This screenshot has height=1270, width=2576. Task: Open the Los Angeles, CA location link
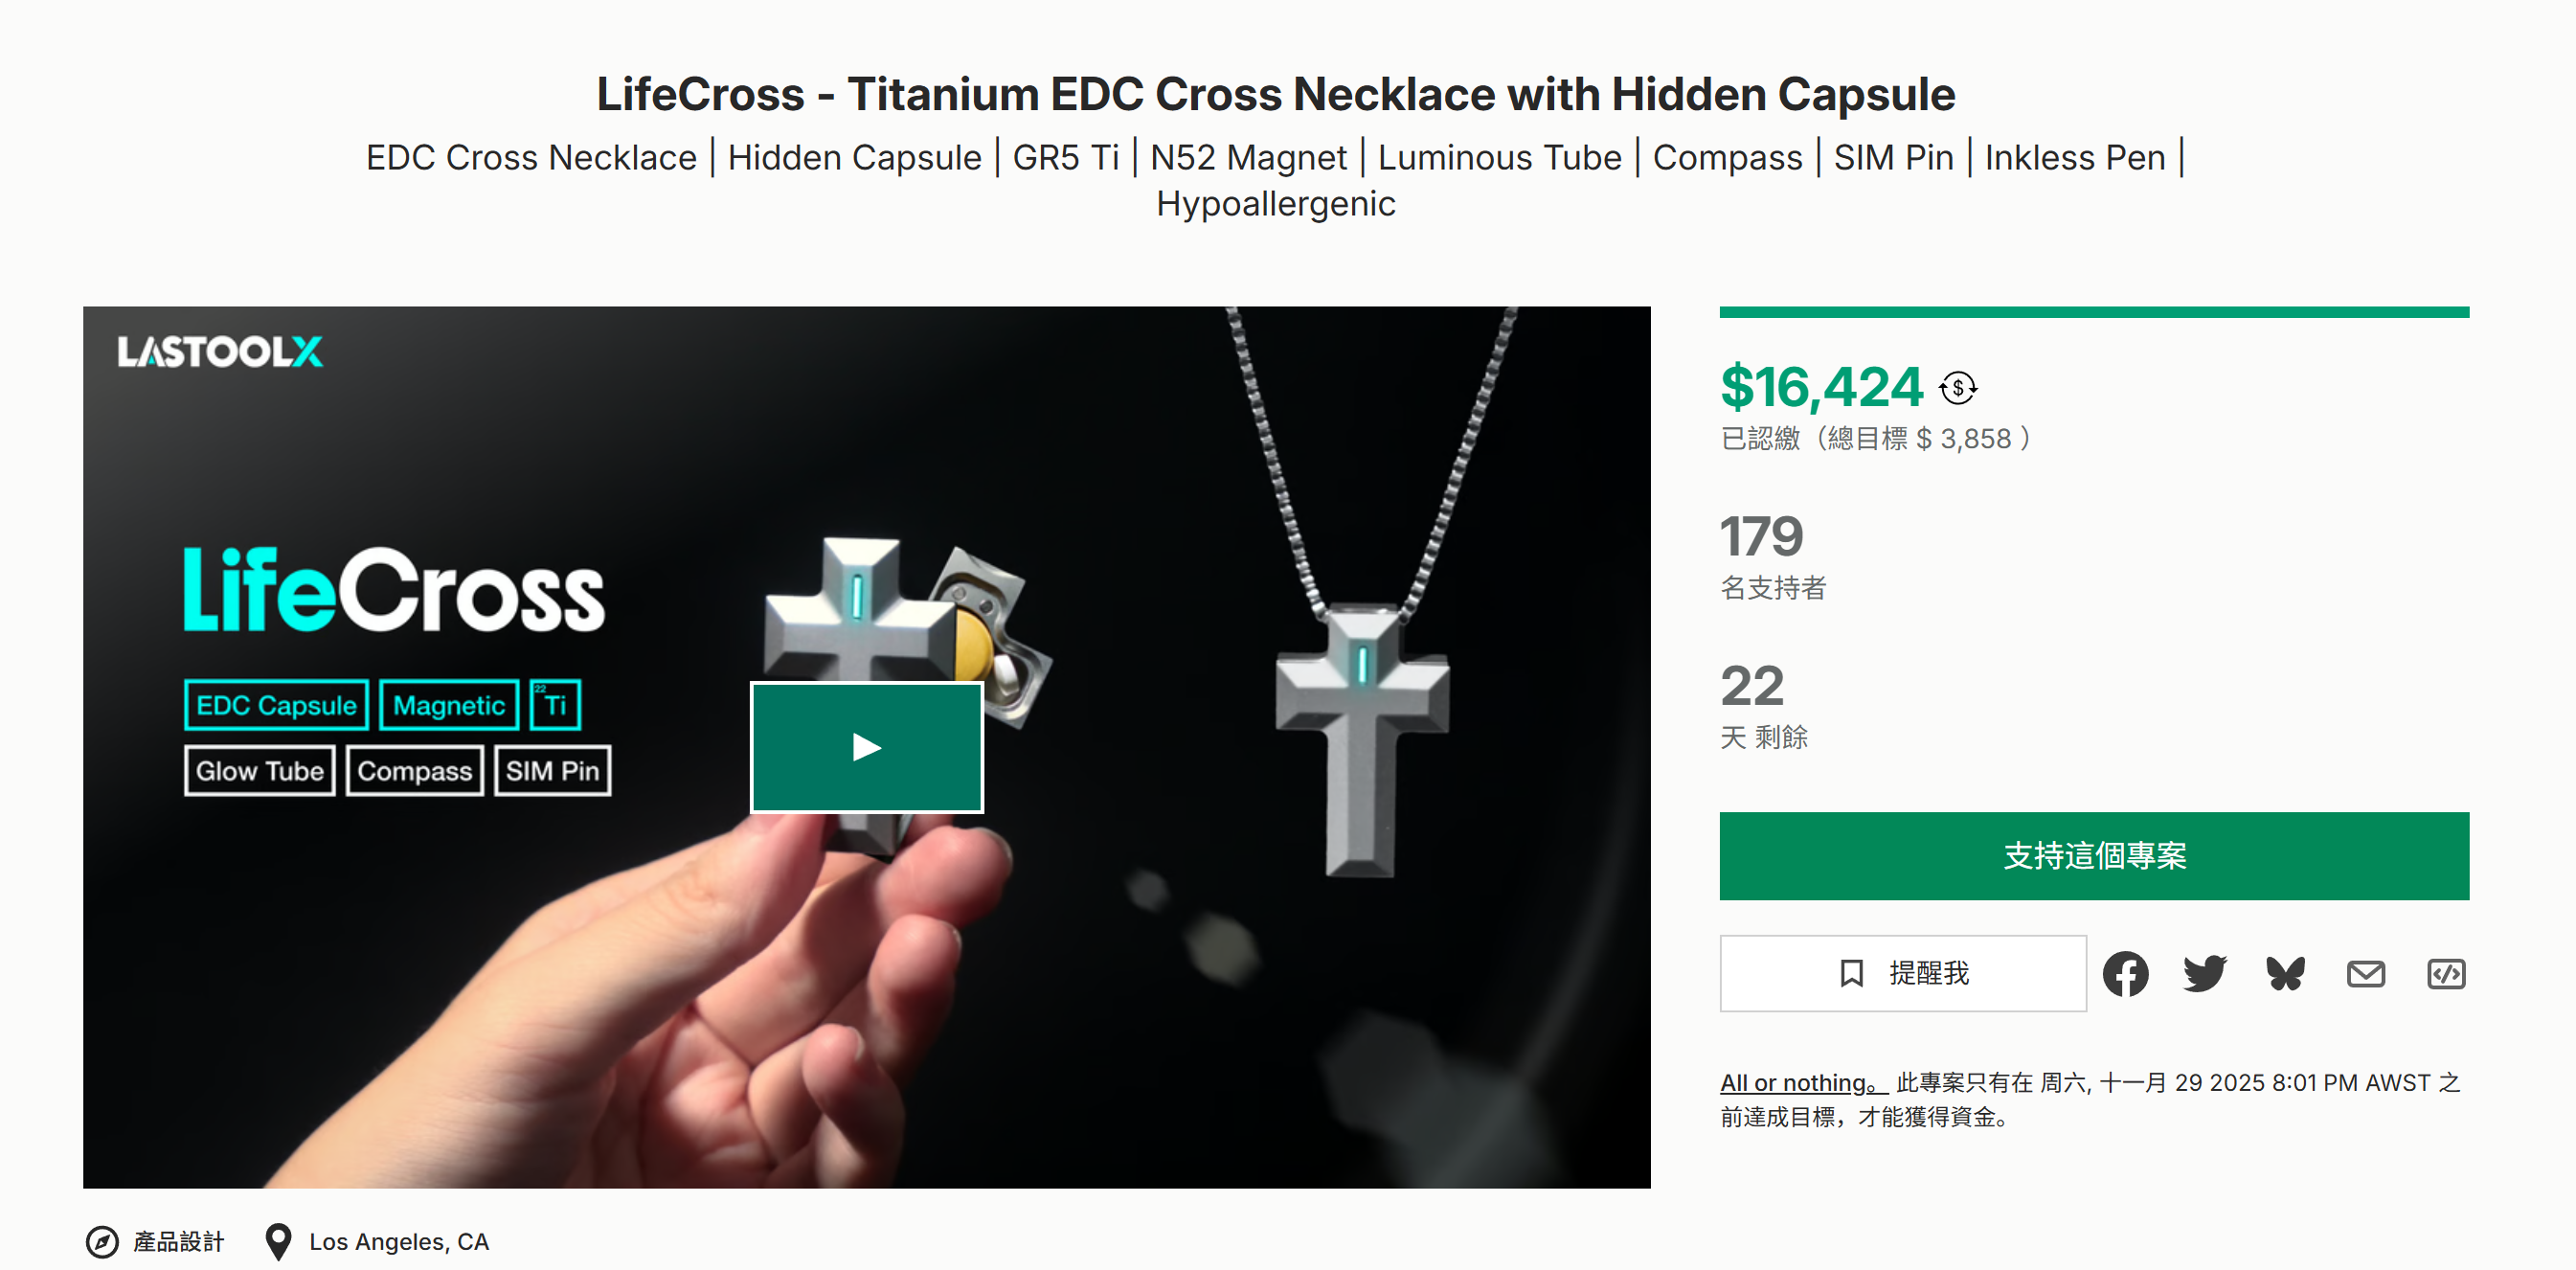coord(398,1242)
